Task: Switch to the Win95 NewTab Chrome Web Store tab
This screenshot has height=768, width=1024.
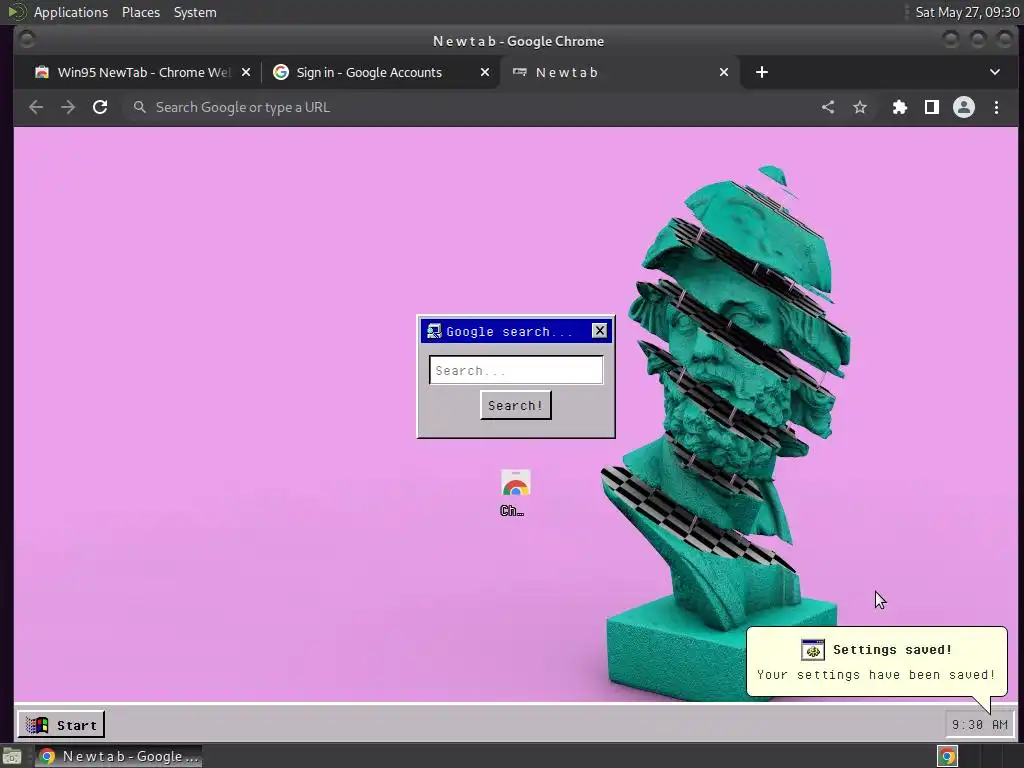Action: coord(142,72)
